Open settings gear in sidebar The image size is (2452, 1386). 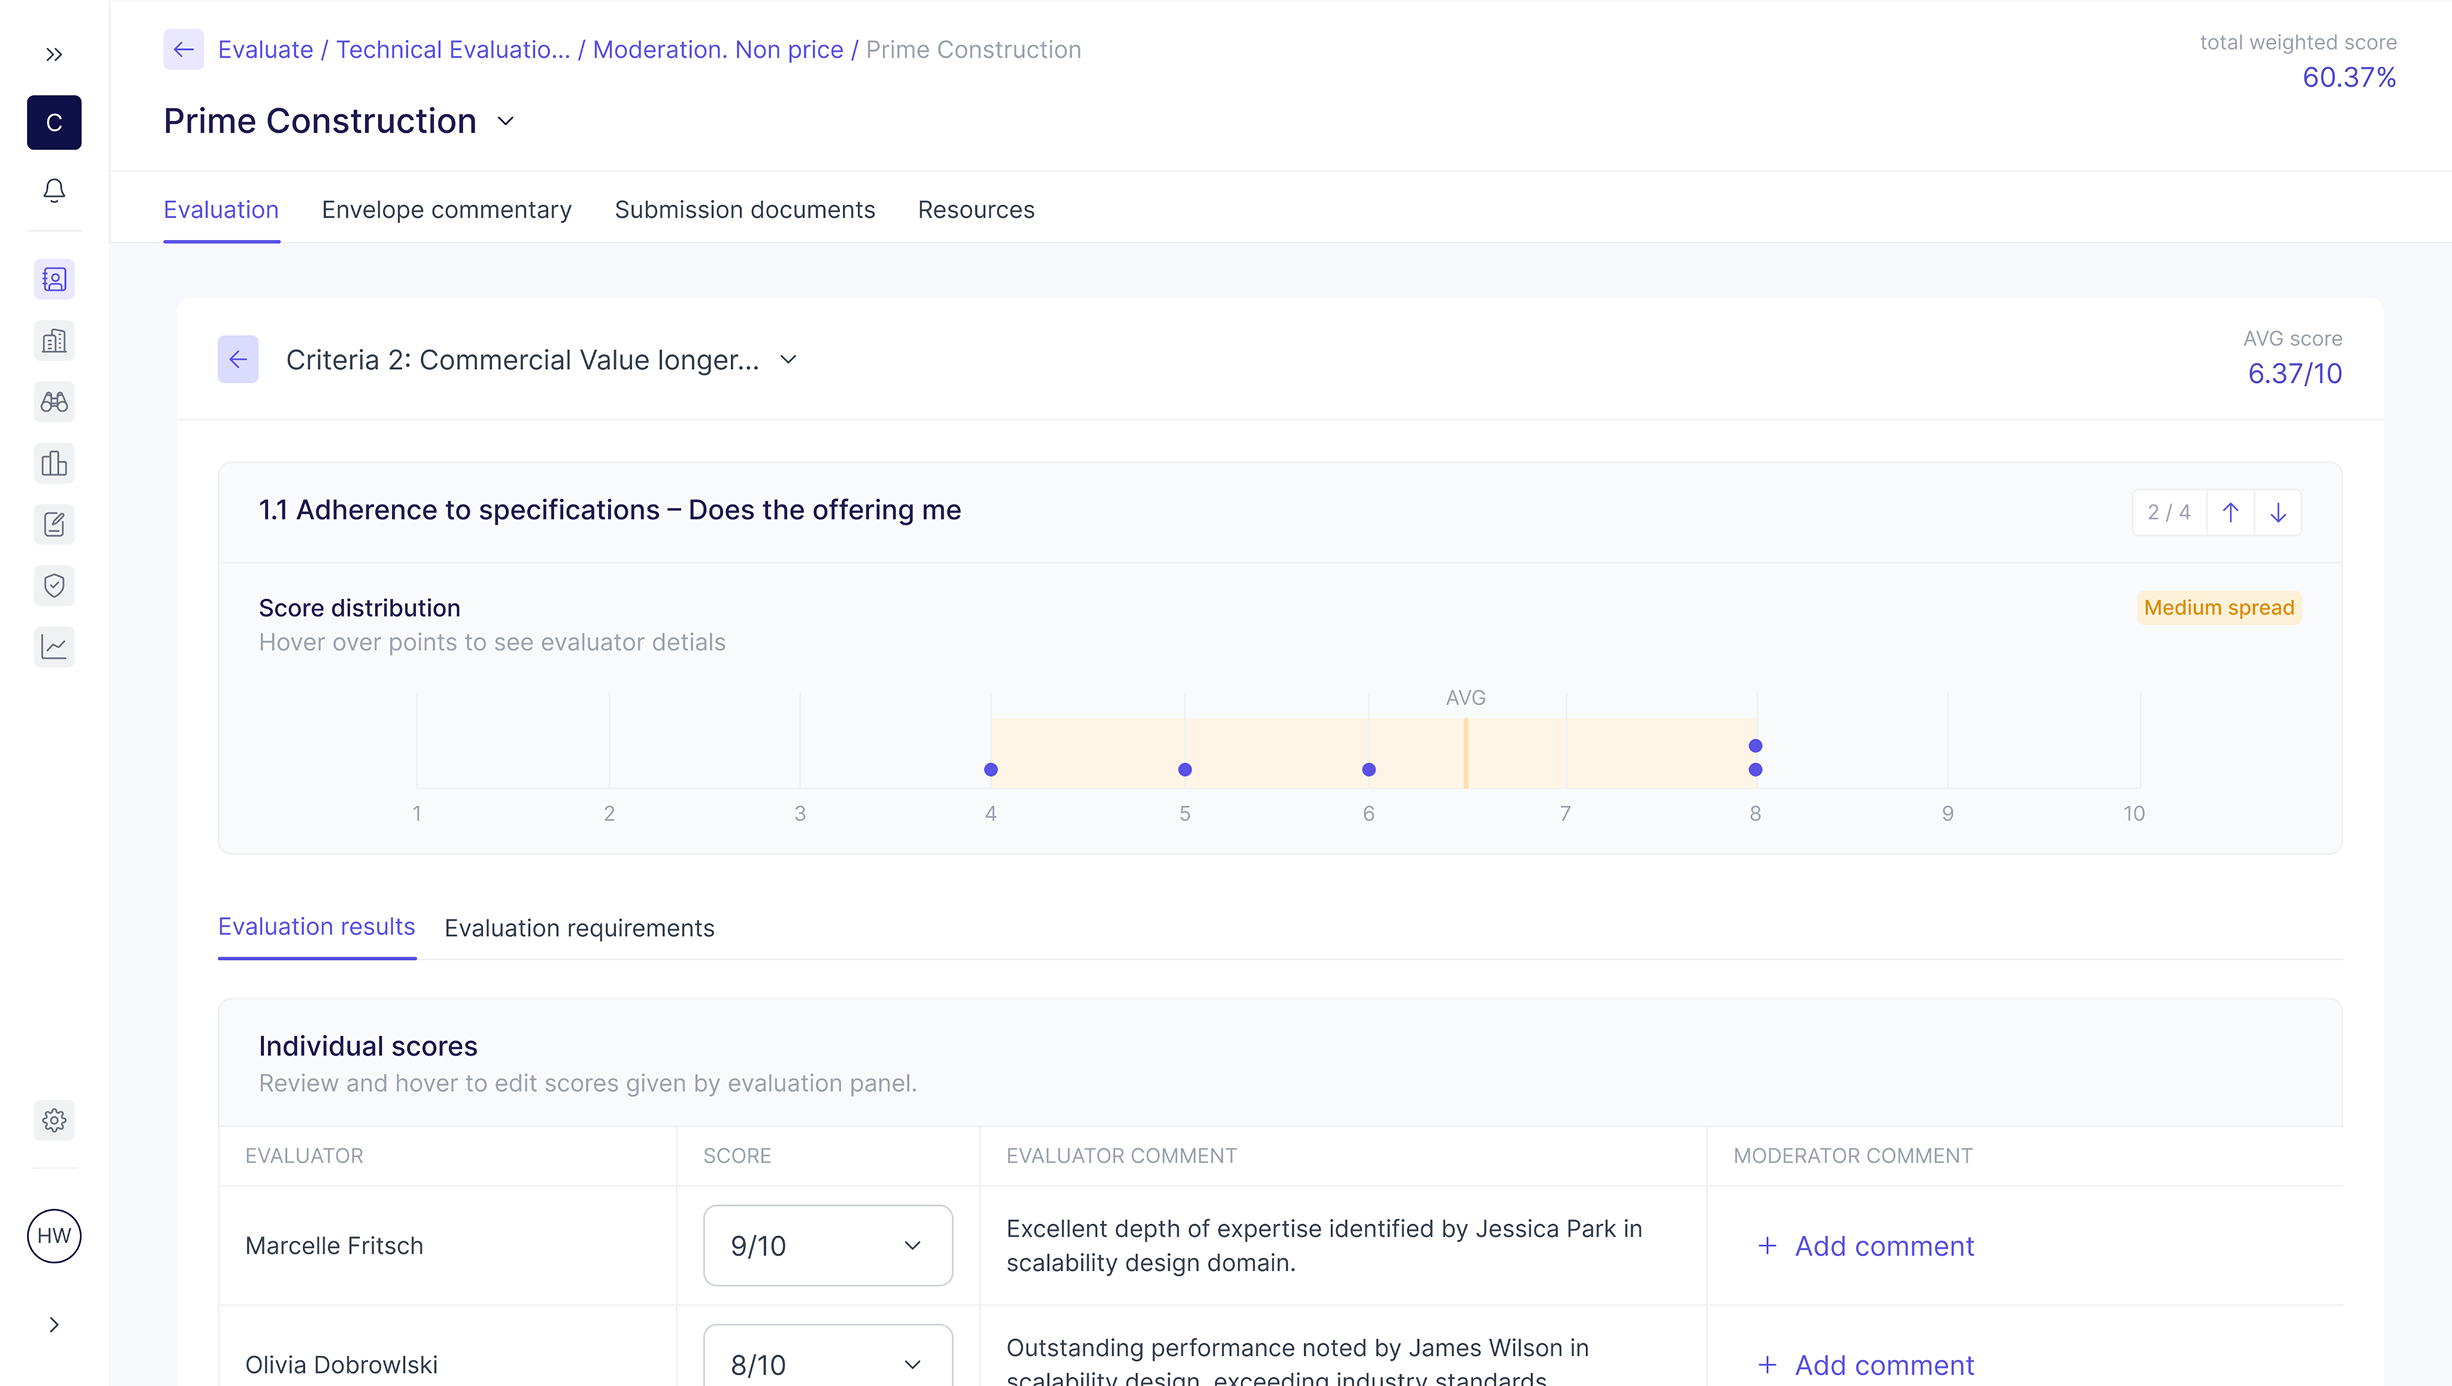tap(54, 1120)
